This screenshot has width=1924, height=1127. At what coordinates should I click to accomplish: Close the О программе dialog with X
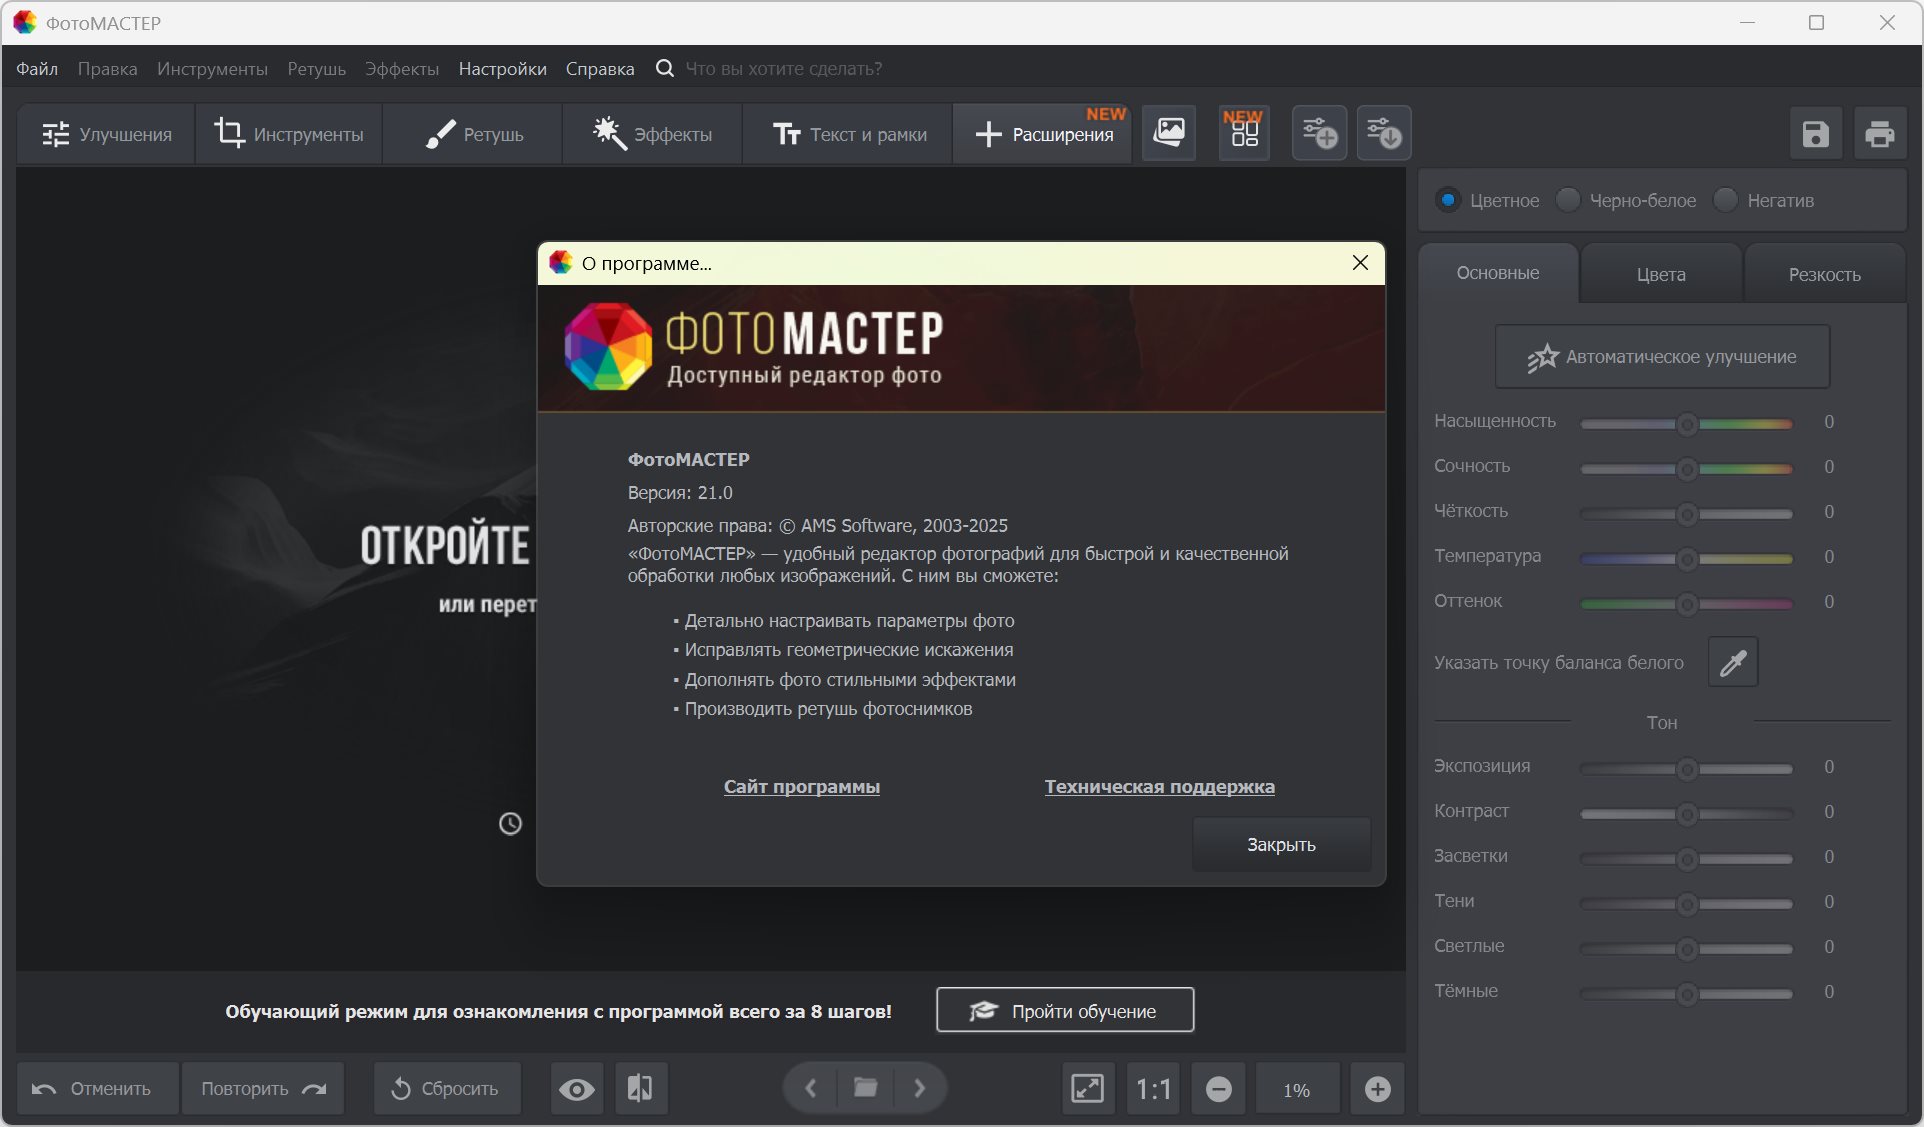point(1360,262)
